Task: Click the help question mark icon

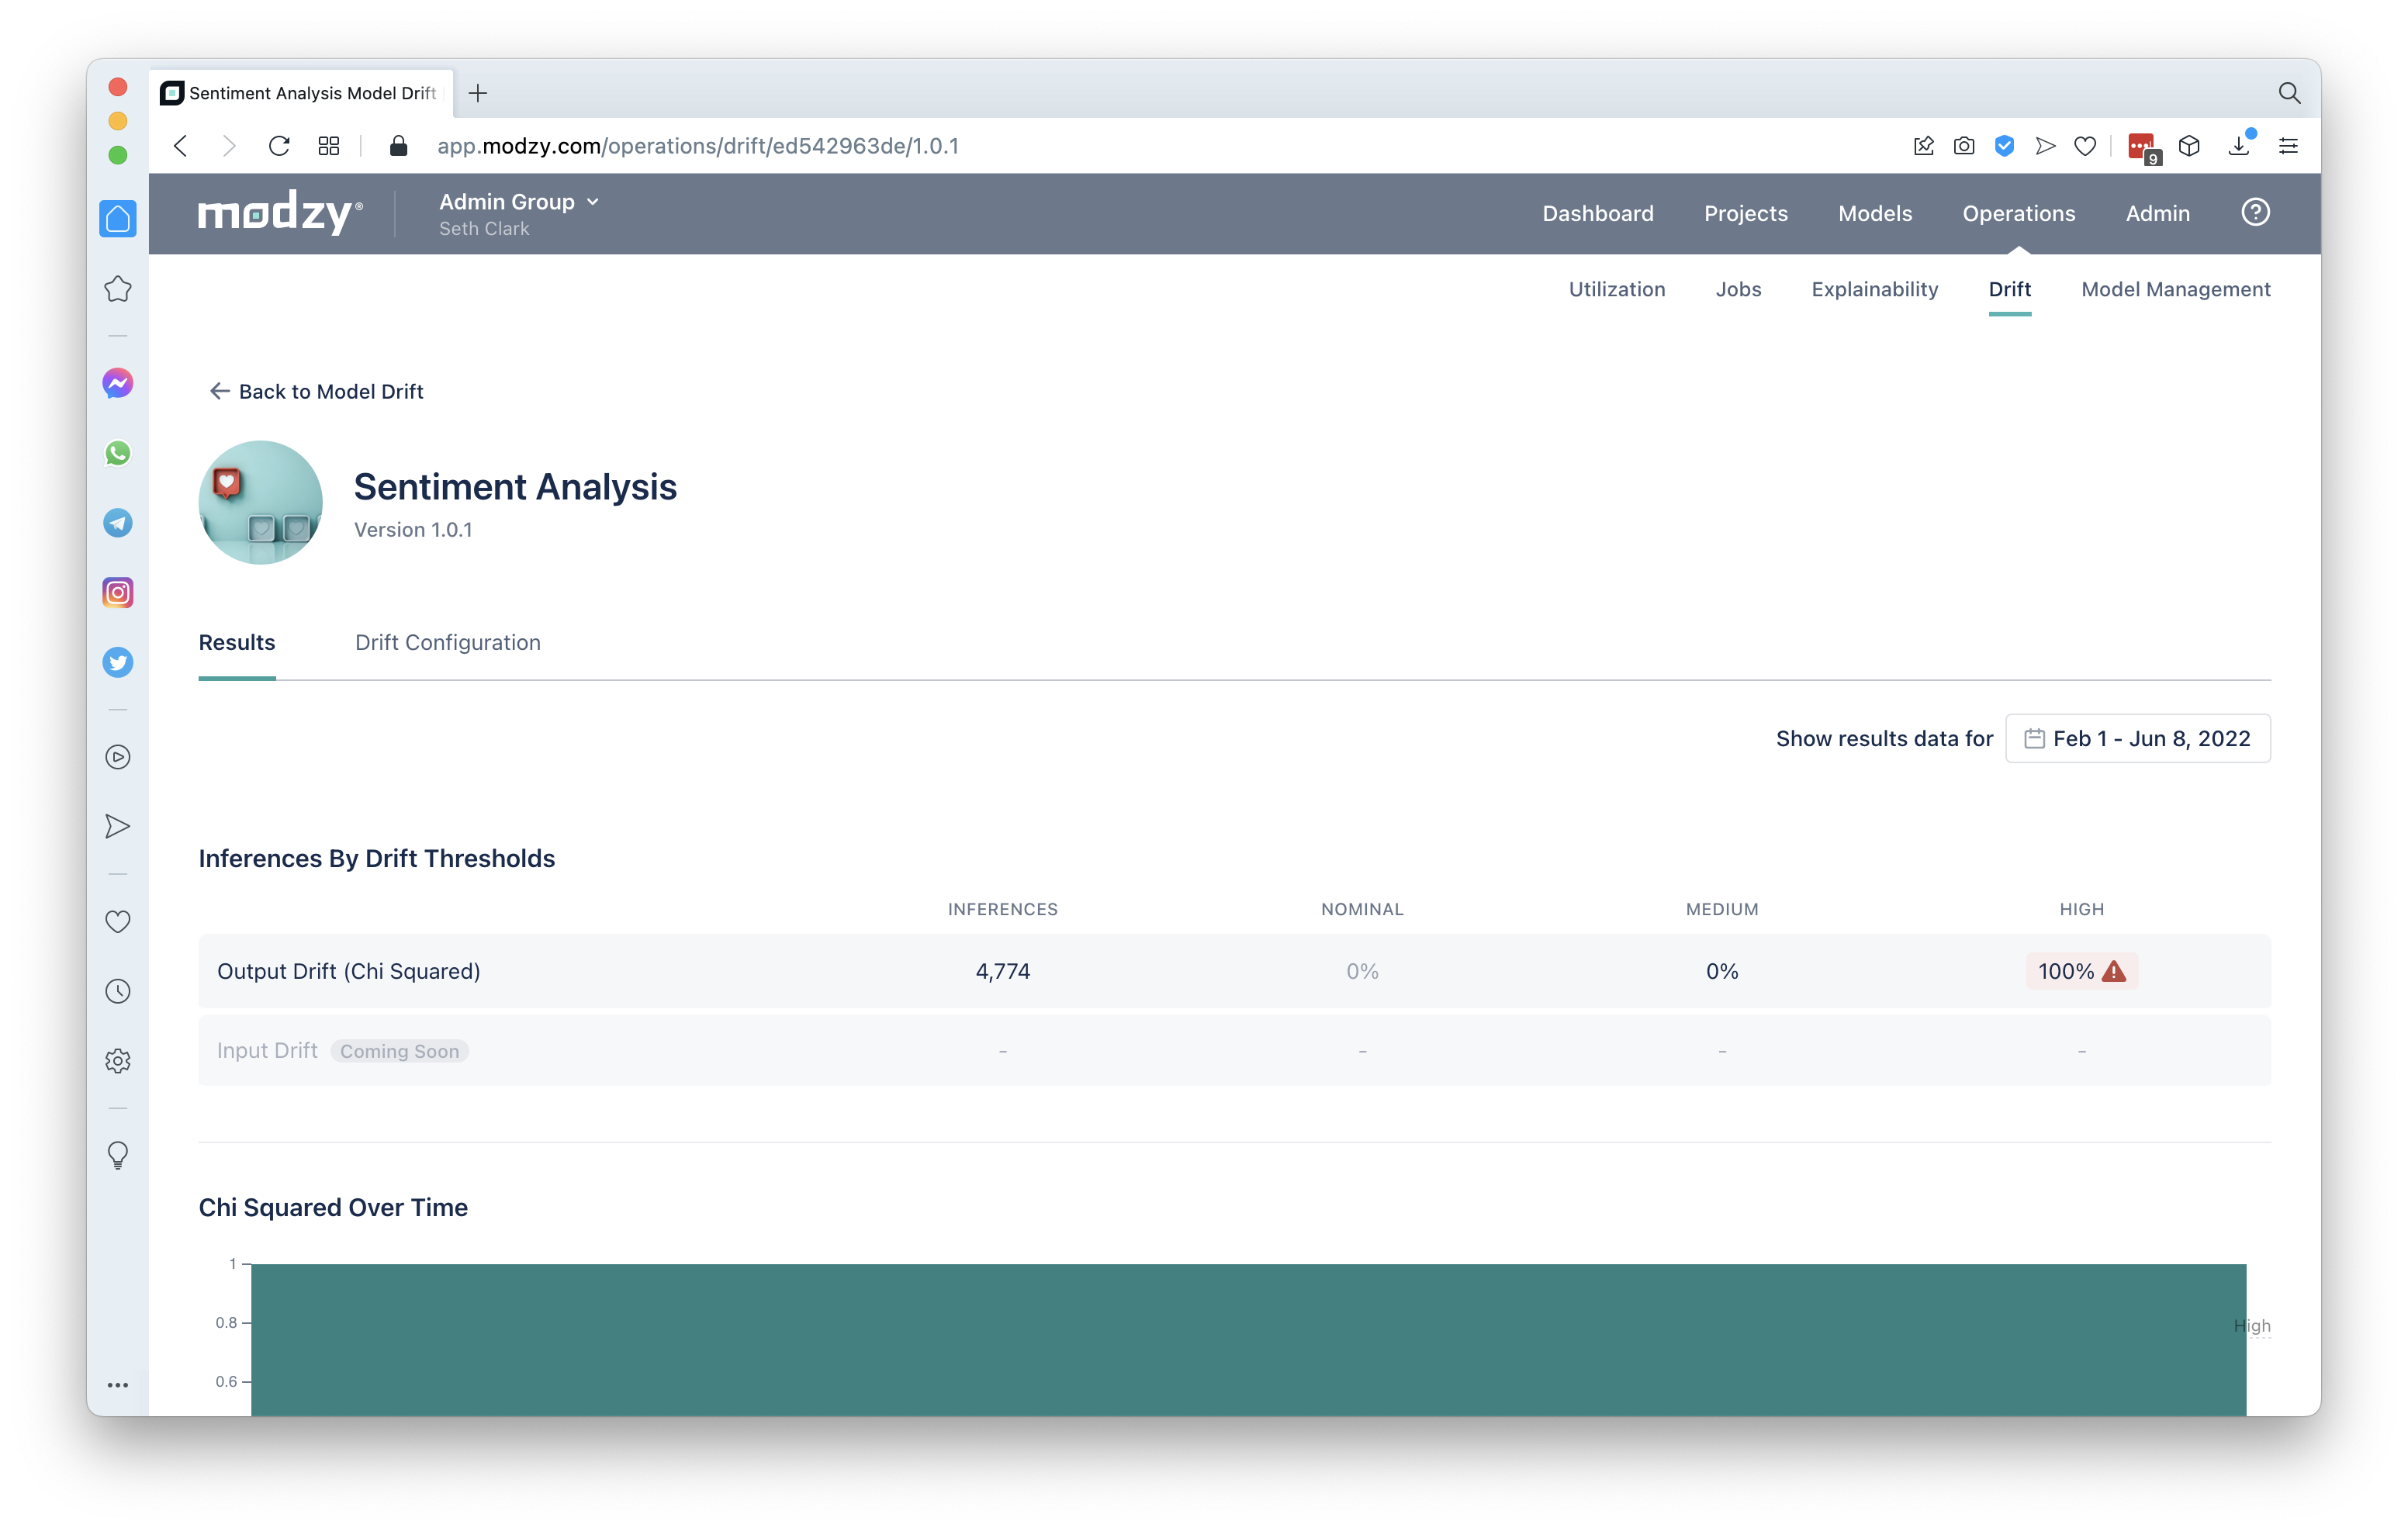Action: 2255,213
